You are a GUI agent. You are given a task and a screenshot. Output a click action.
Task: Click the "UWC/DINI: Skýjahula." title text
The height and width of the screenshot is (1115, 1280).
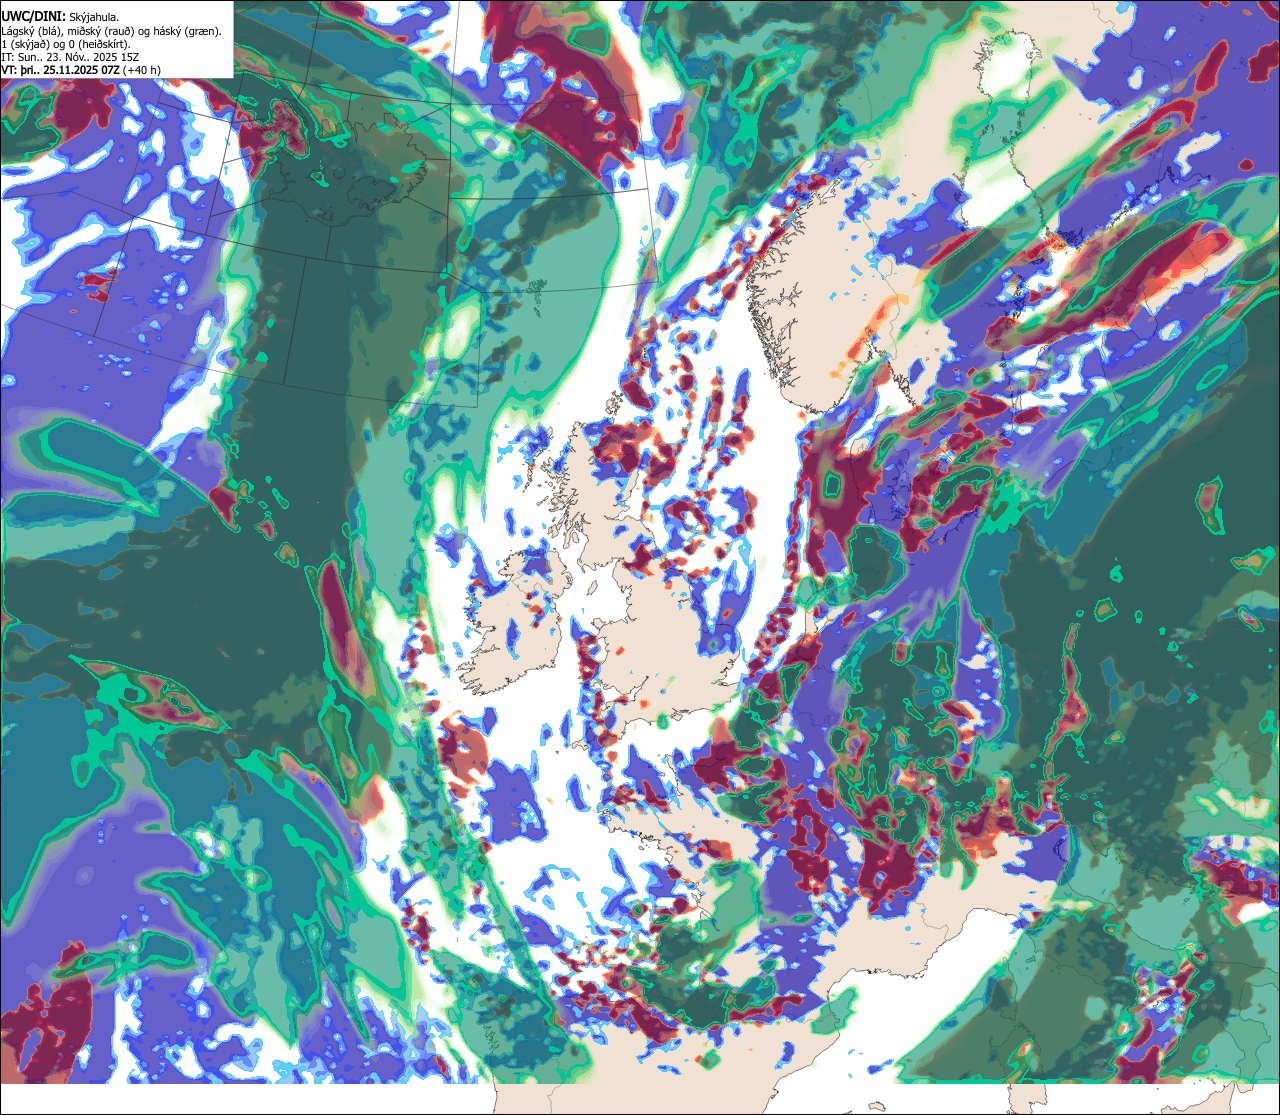coord(61,17)
